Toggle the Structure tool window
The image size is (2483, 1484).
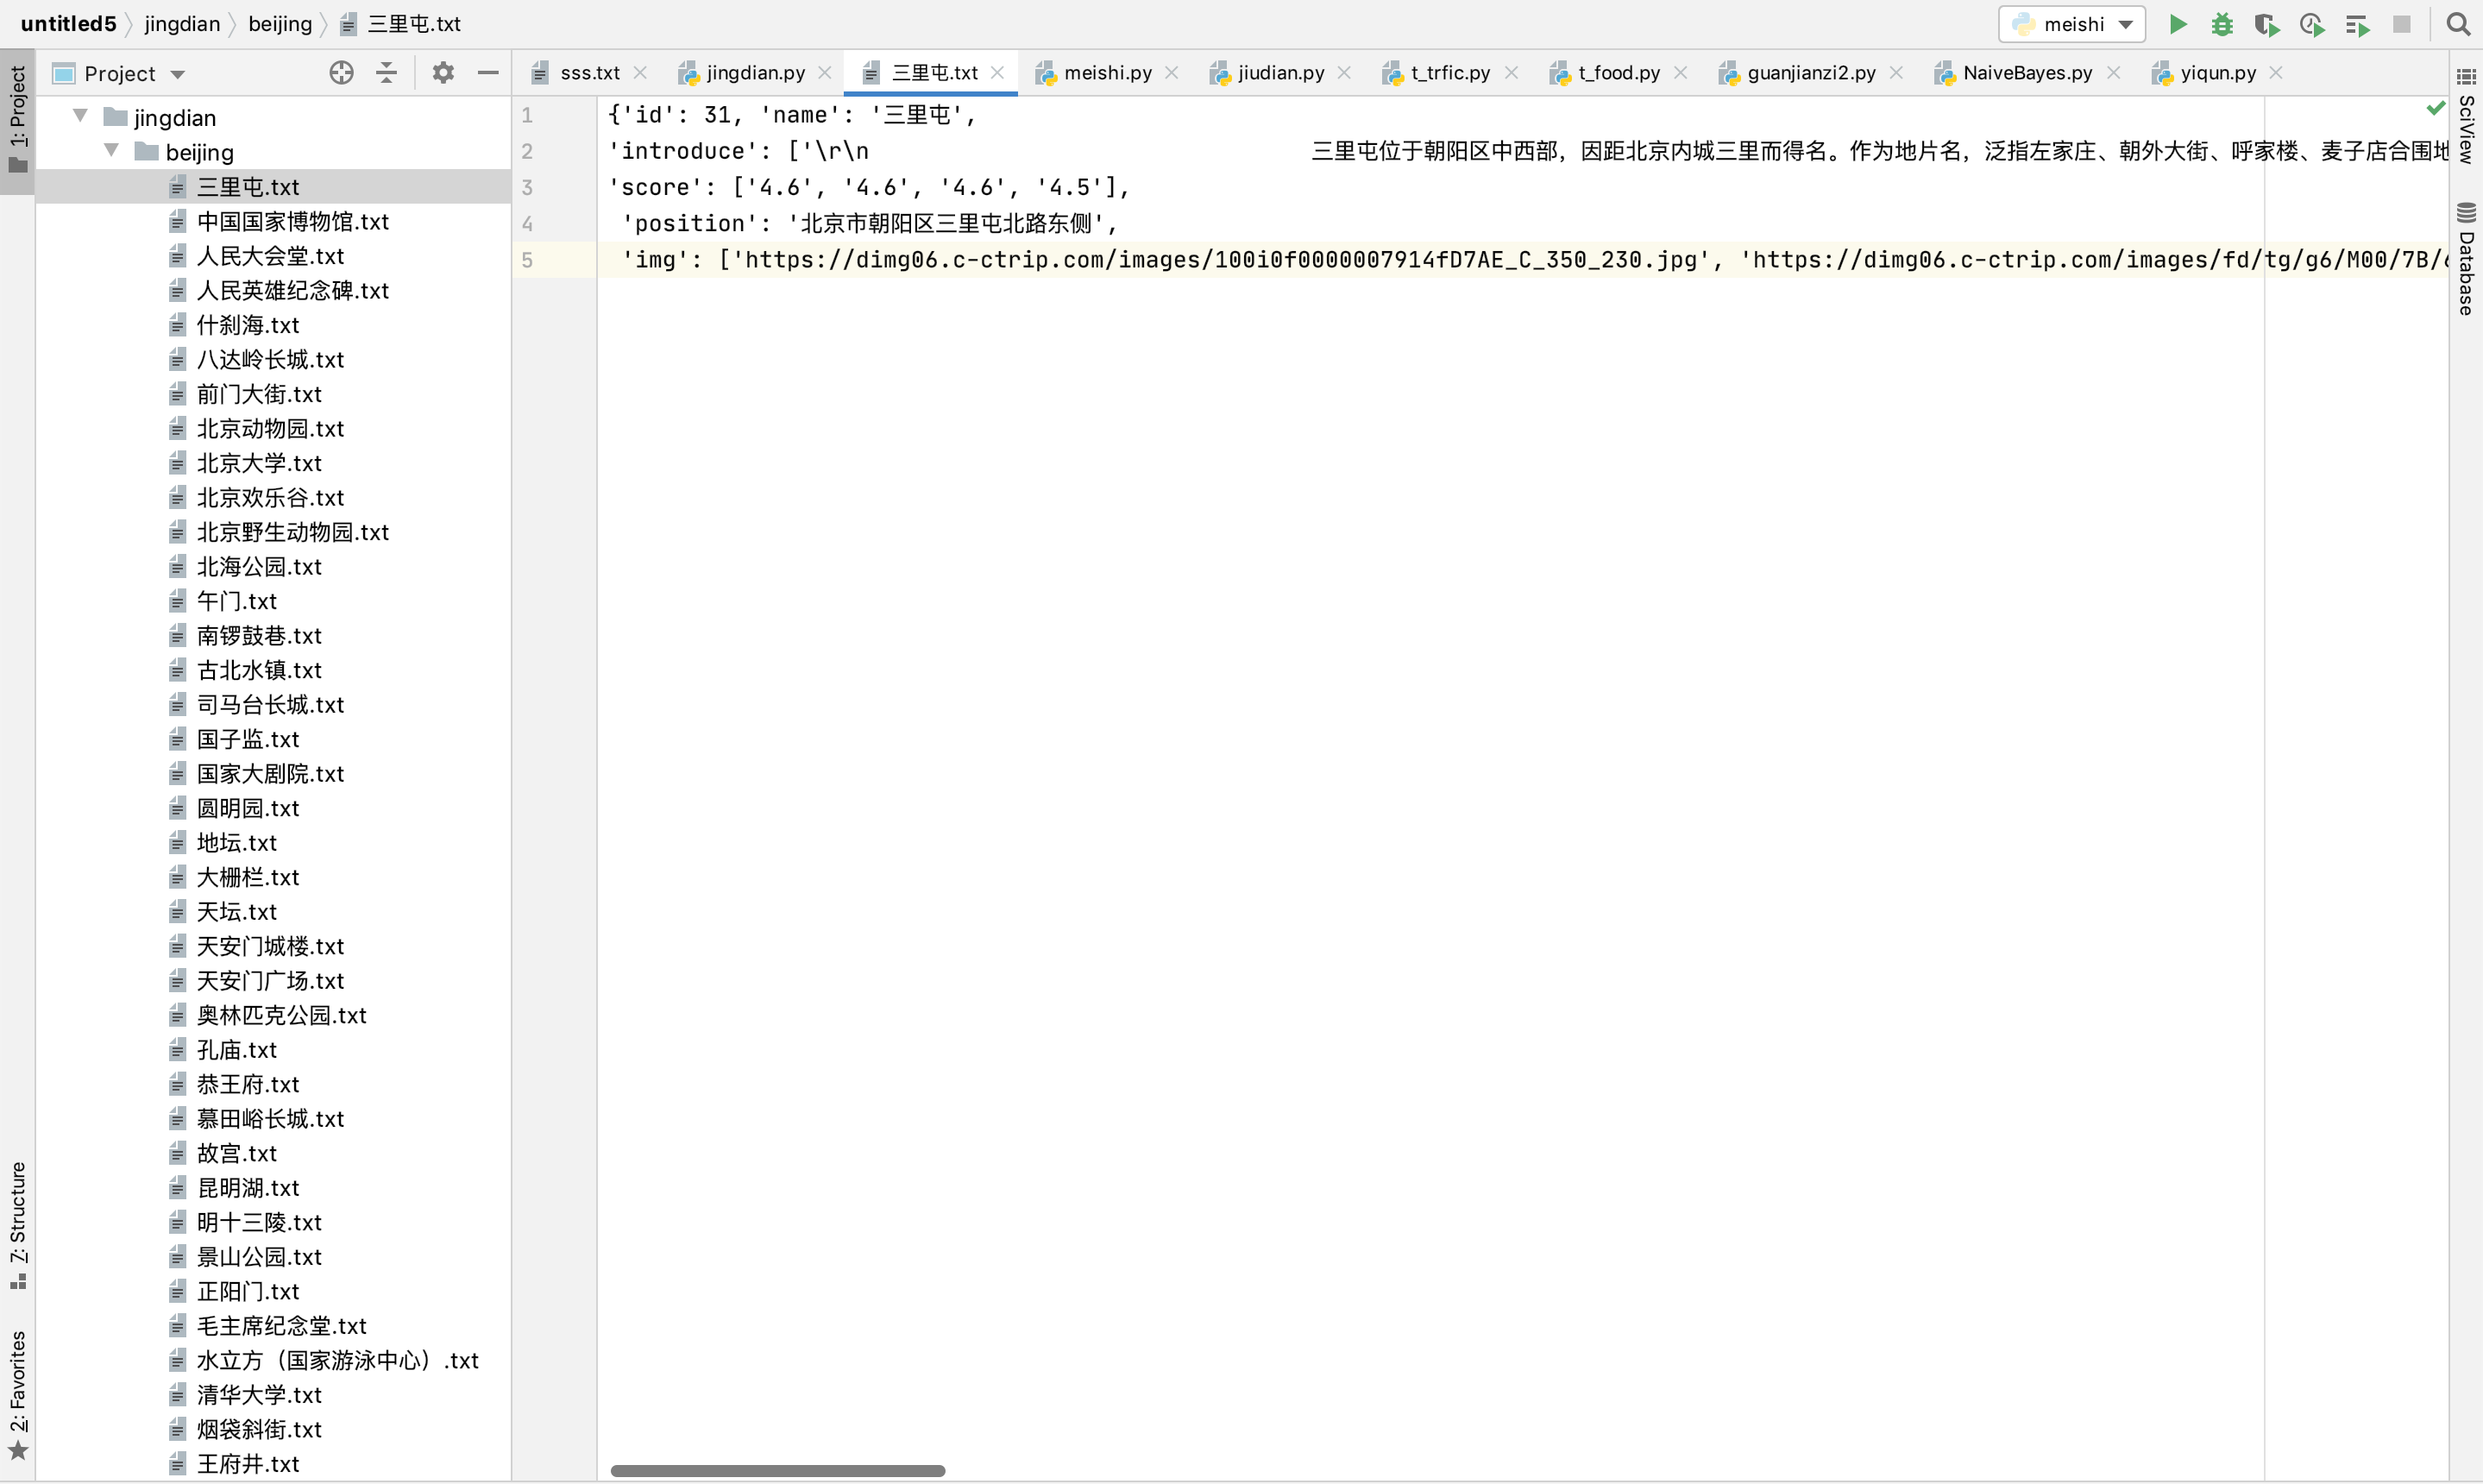pyautogui.click(x=17, y=1226)
